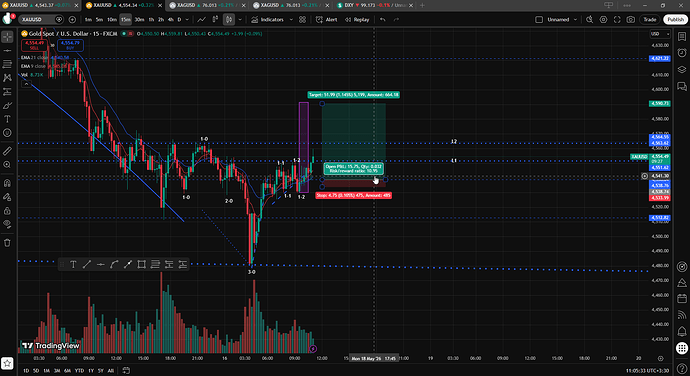Switch to first XAGUSD browser tab
This screenshot has height=376, width=690.
click(207, 5)
